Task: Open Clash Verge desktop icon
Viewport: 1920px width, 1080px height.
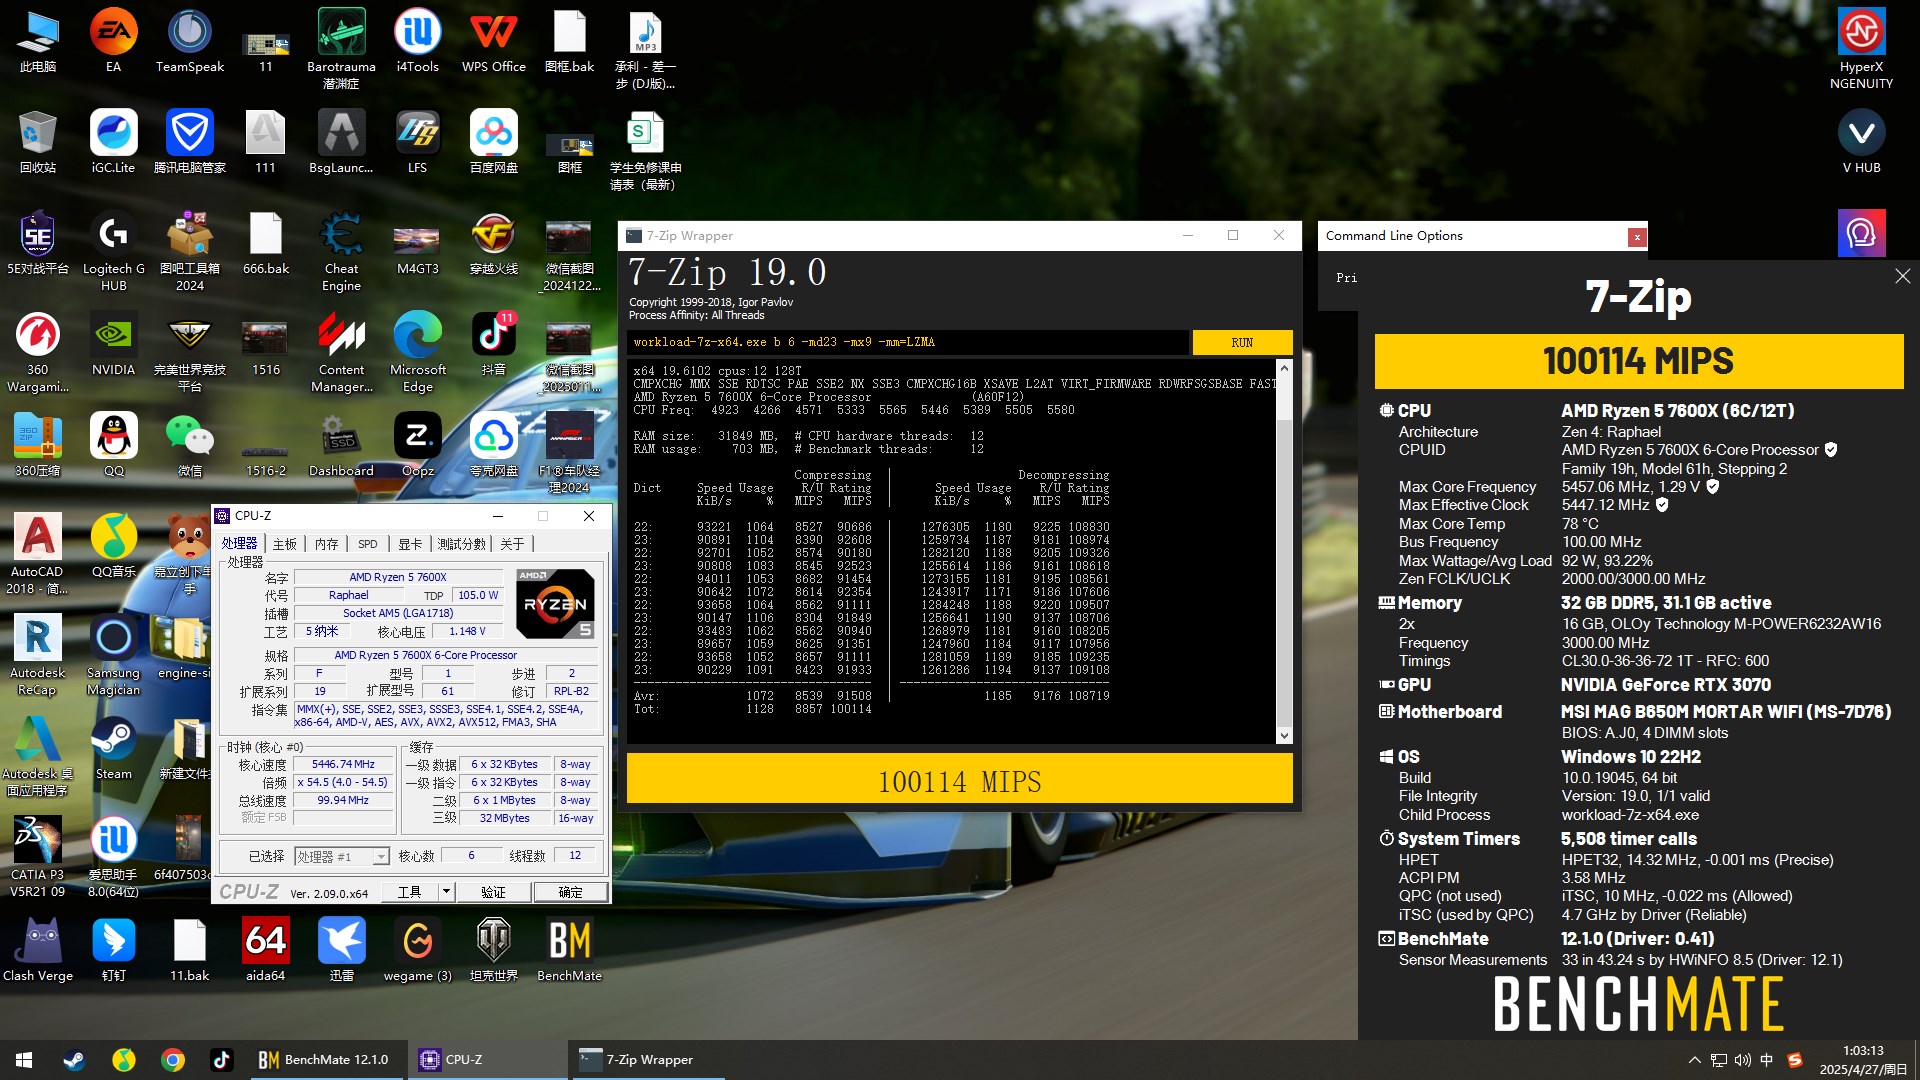Action: tap(37, 950)
